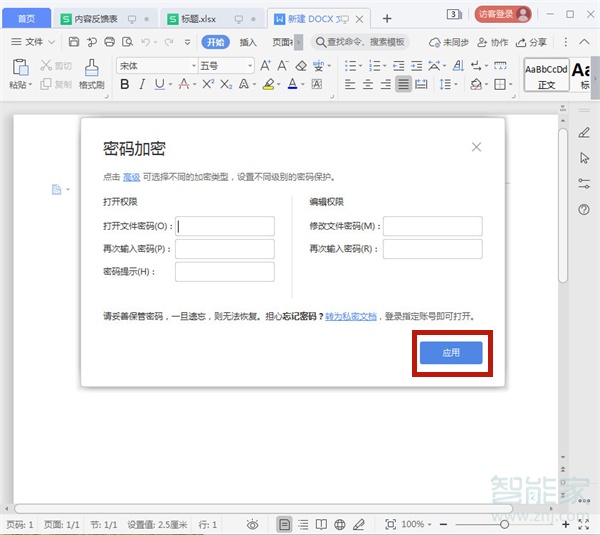Image resolution: width=600 pixels, height=535 pixels.
Task: Collapse the ribbon with chevron arrow
Action: click(x=584, y=42)
